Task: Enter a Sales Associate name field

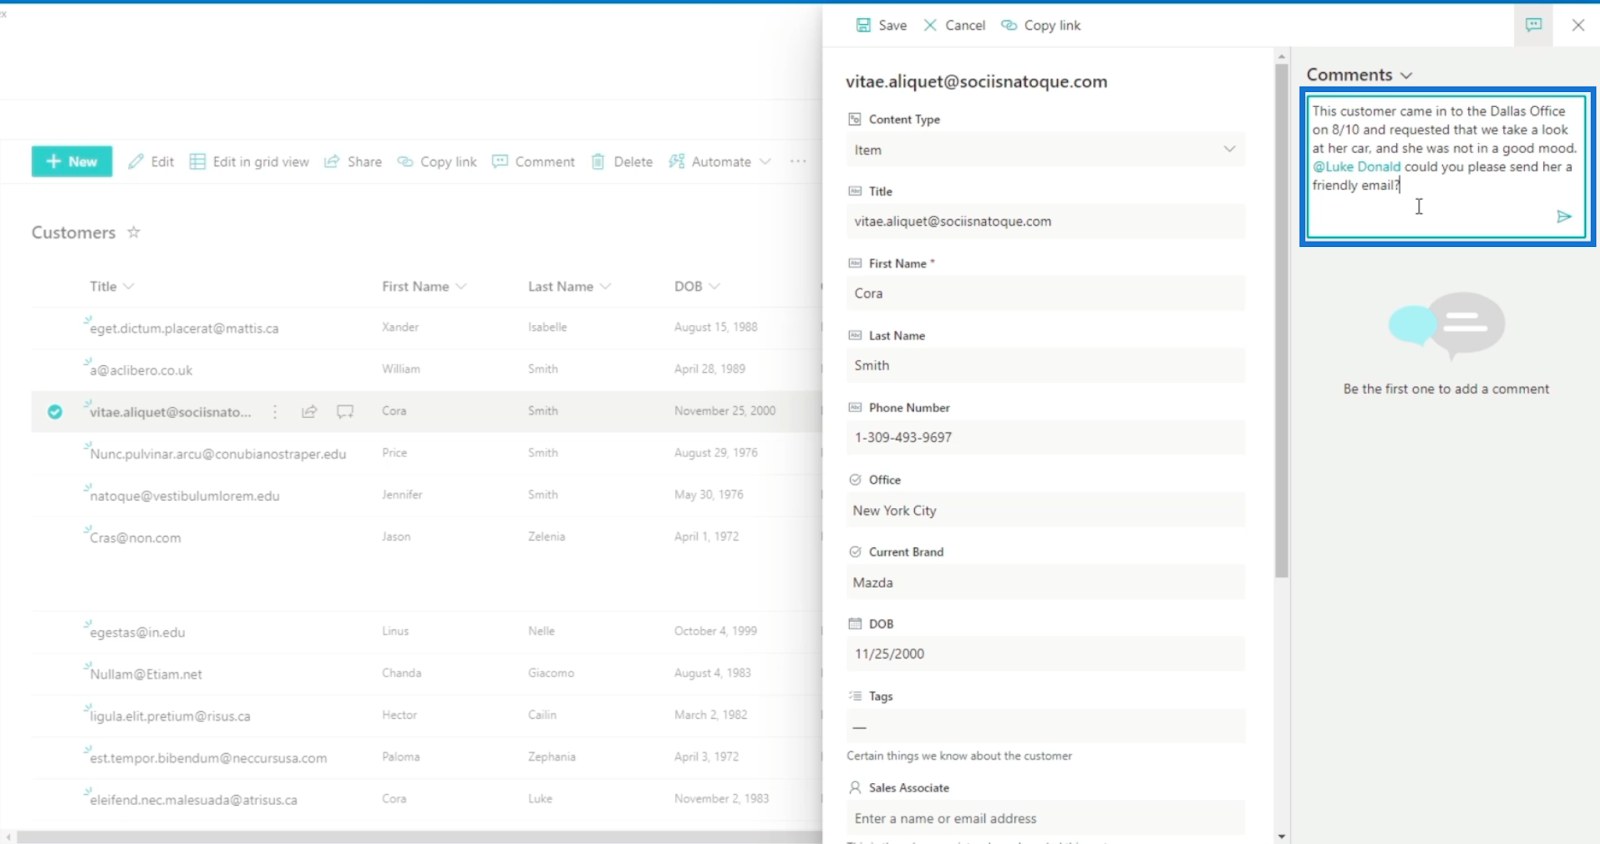Action: [1045, 818]
